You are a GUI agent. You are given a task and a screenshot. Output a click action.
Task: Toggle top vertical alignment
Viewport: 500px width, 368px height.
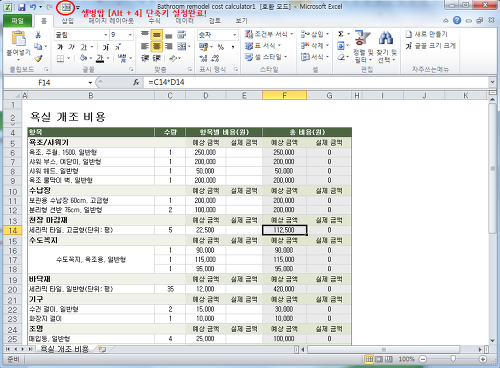click(x=144, y=34)
